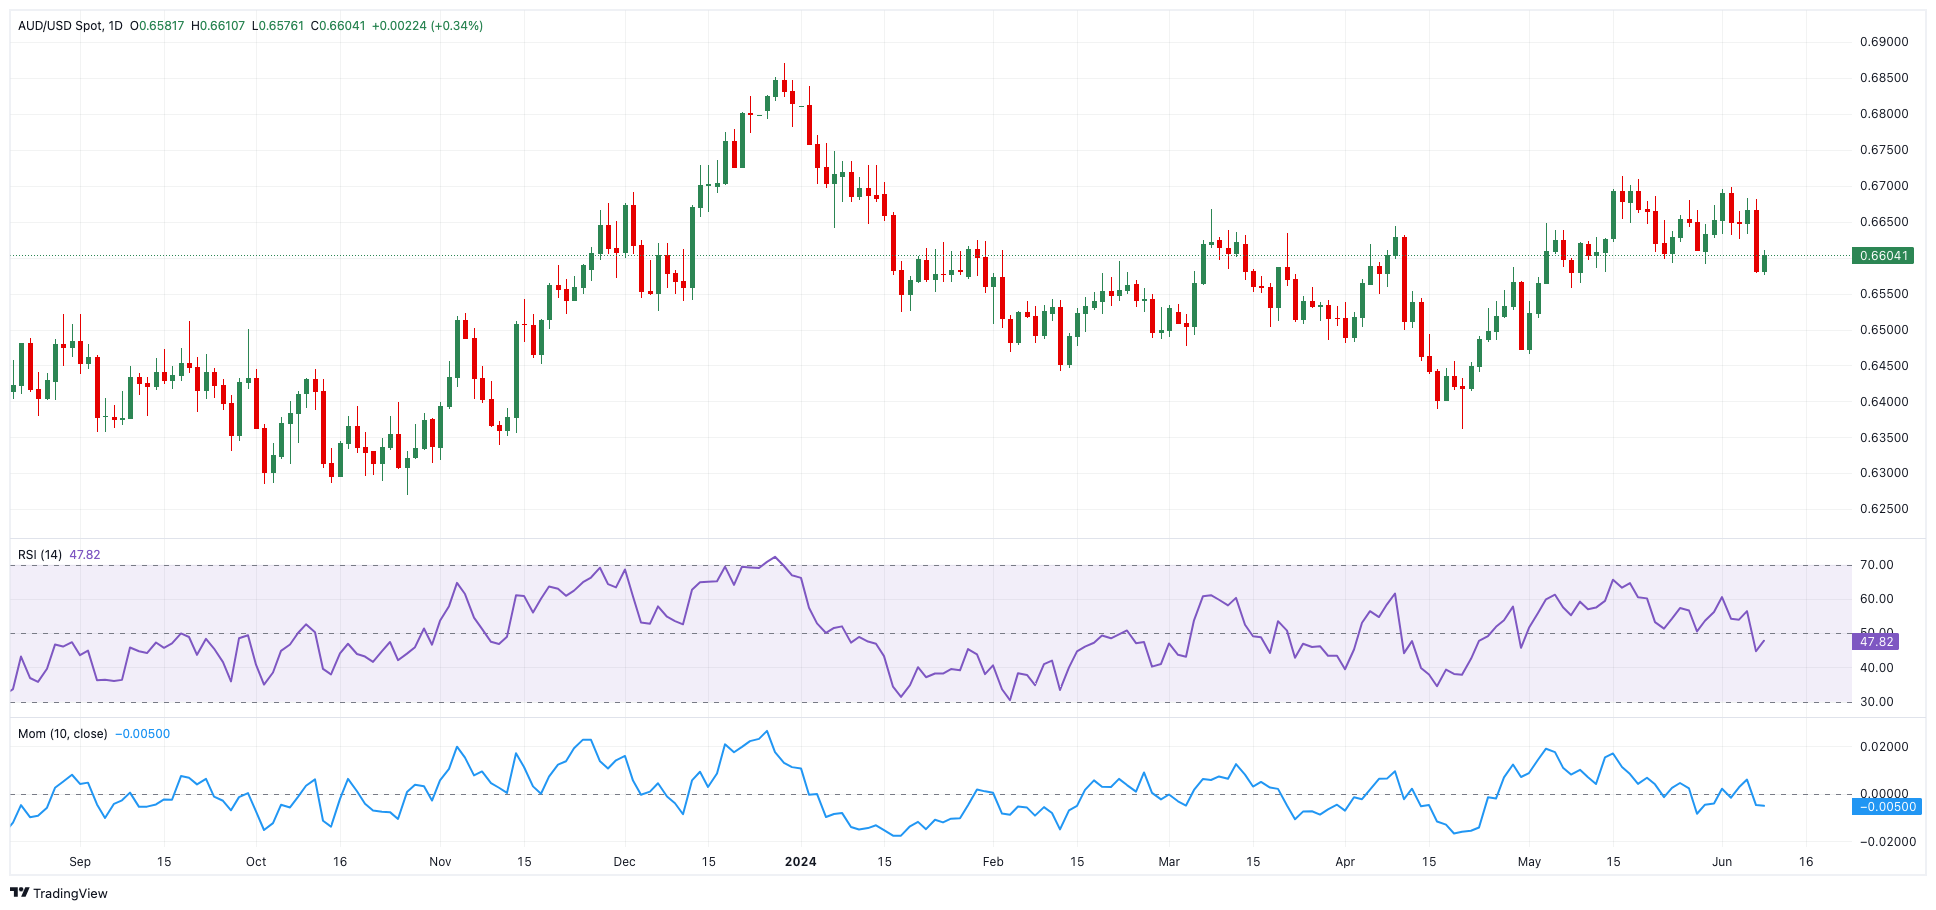
Task: Click the open value O0.65817
Action: [x=157, y=26]
